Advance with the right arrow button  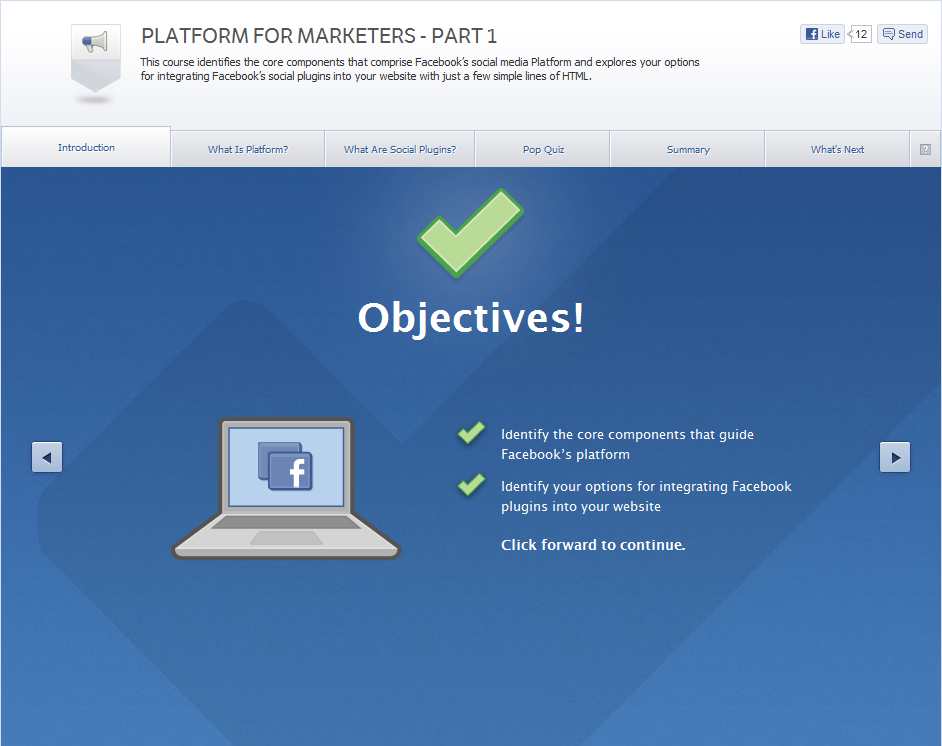[x=895, y=457]
